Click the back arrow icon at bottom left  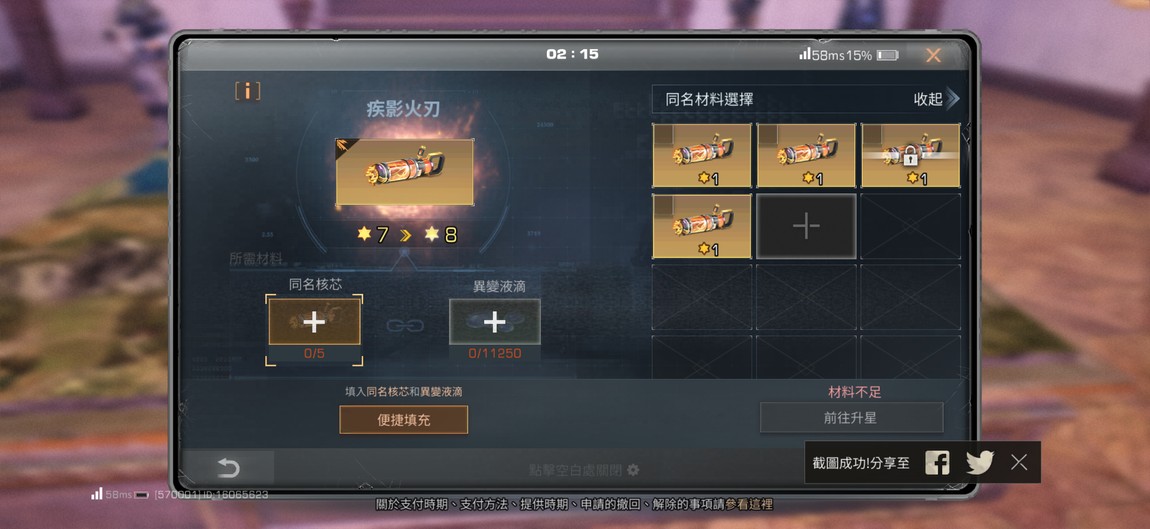pos(228,468)
